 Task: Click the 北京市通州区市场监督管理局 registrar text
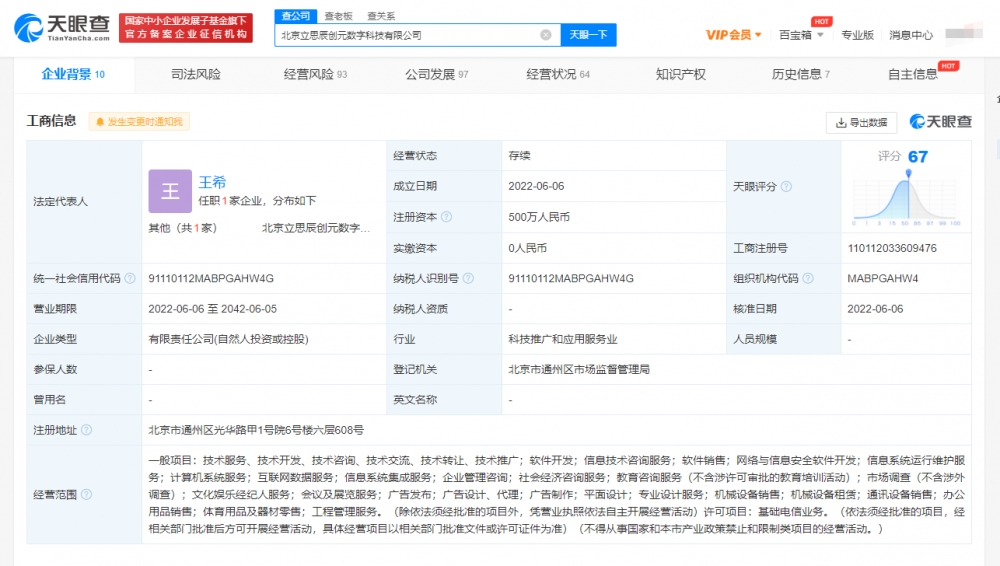click(579, 369)
